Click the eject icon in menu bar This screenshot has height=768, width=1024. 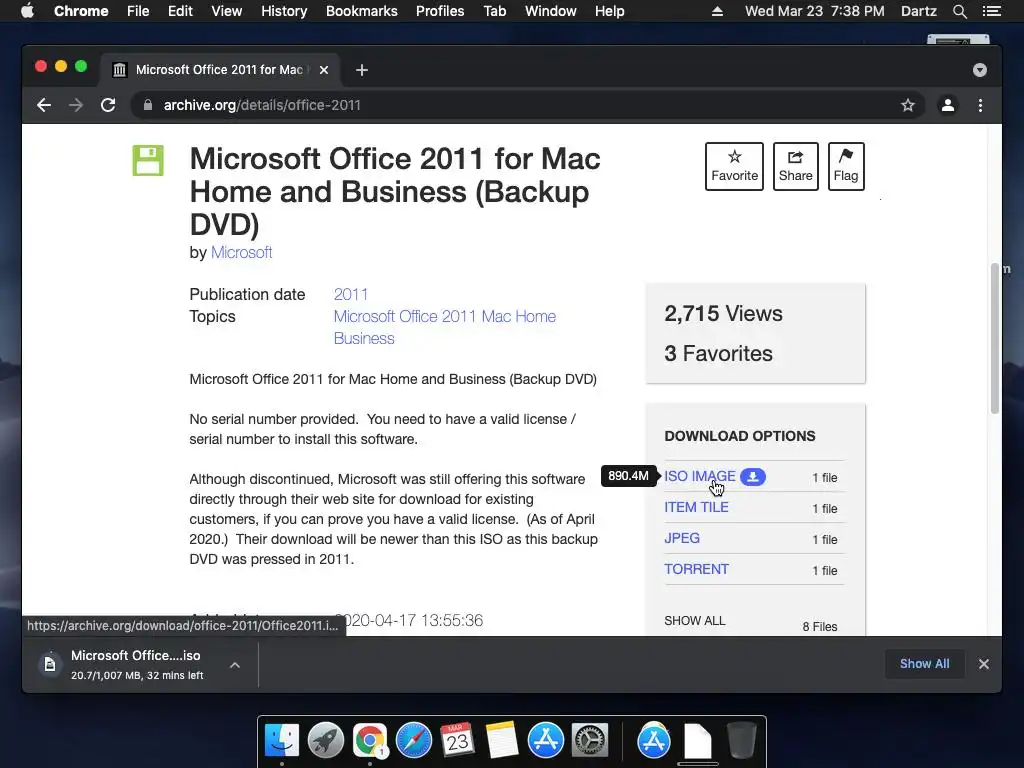(x=717, y=11)
